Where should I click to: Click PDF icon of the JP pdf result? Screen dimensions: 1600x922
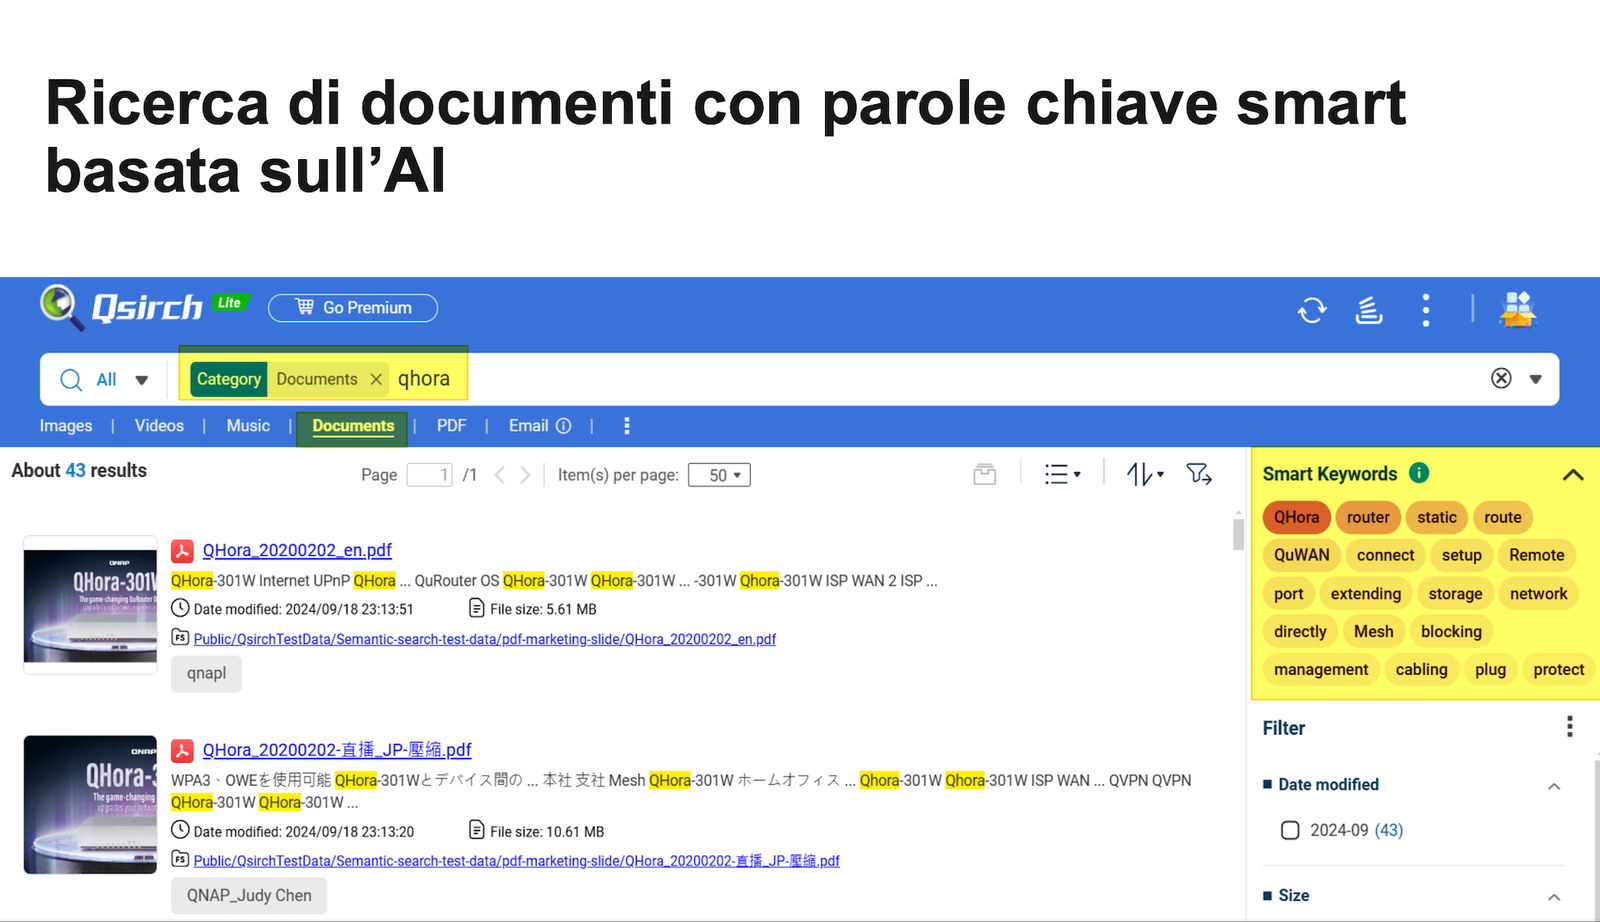tap(182, 750)
